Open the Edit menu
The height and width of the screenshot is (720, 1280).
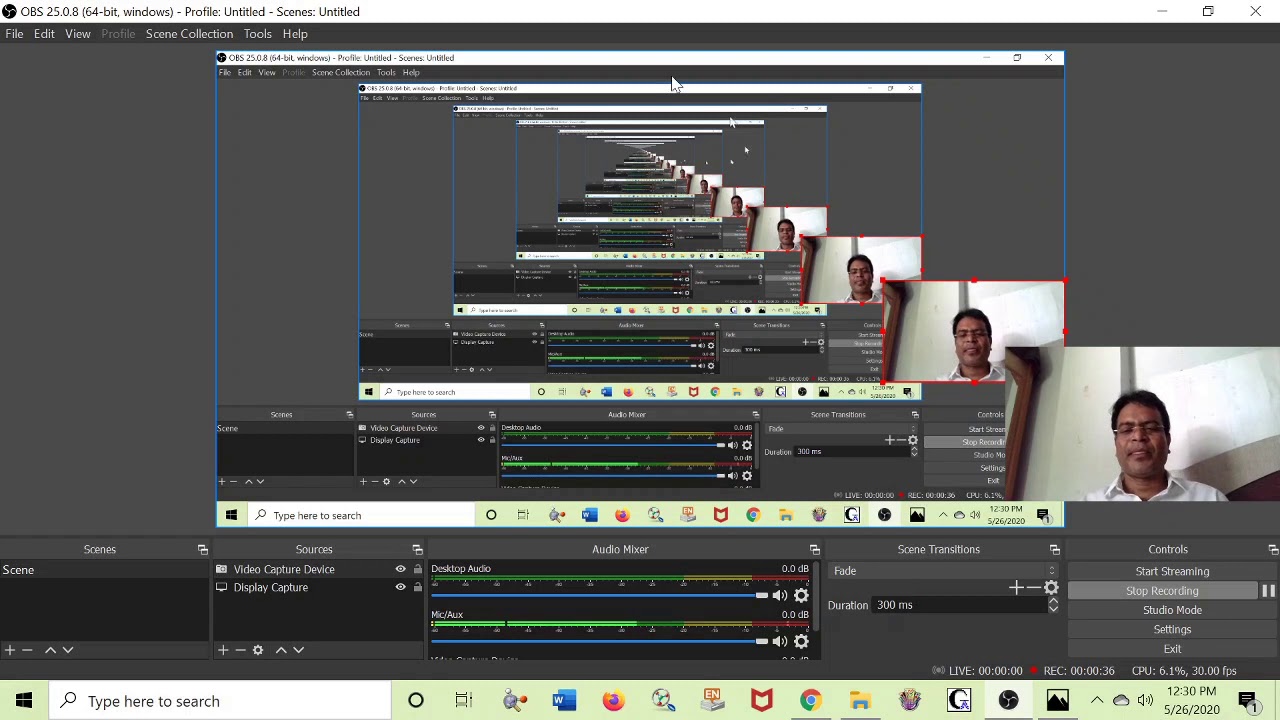click(44, 34)
